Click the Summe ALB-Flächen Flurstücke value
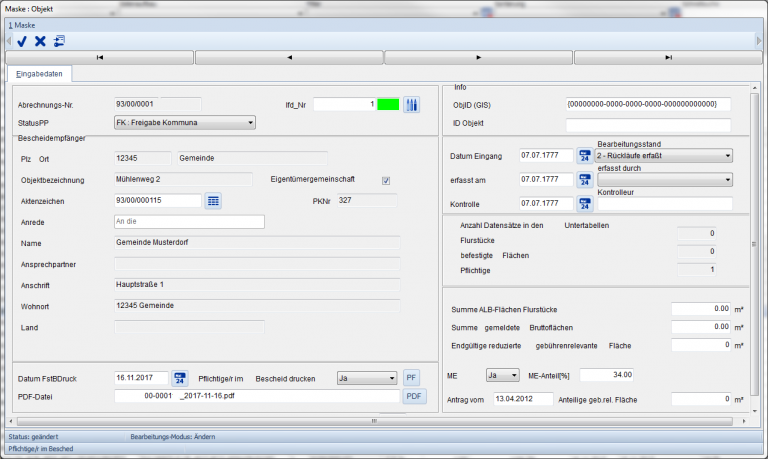 pos(701,309)
